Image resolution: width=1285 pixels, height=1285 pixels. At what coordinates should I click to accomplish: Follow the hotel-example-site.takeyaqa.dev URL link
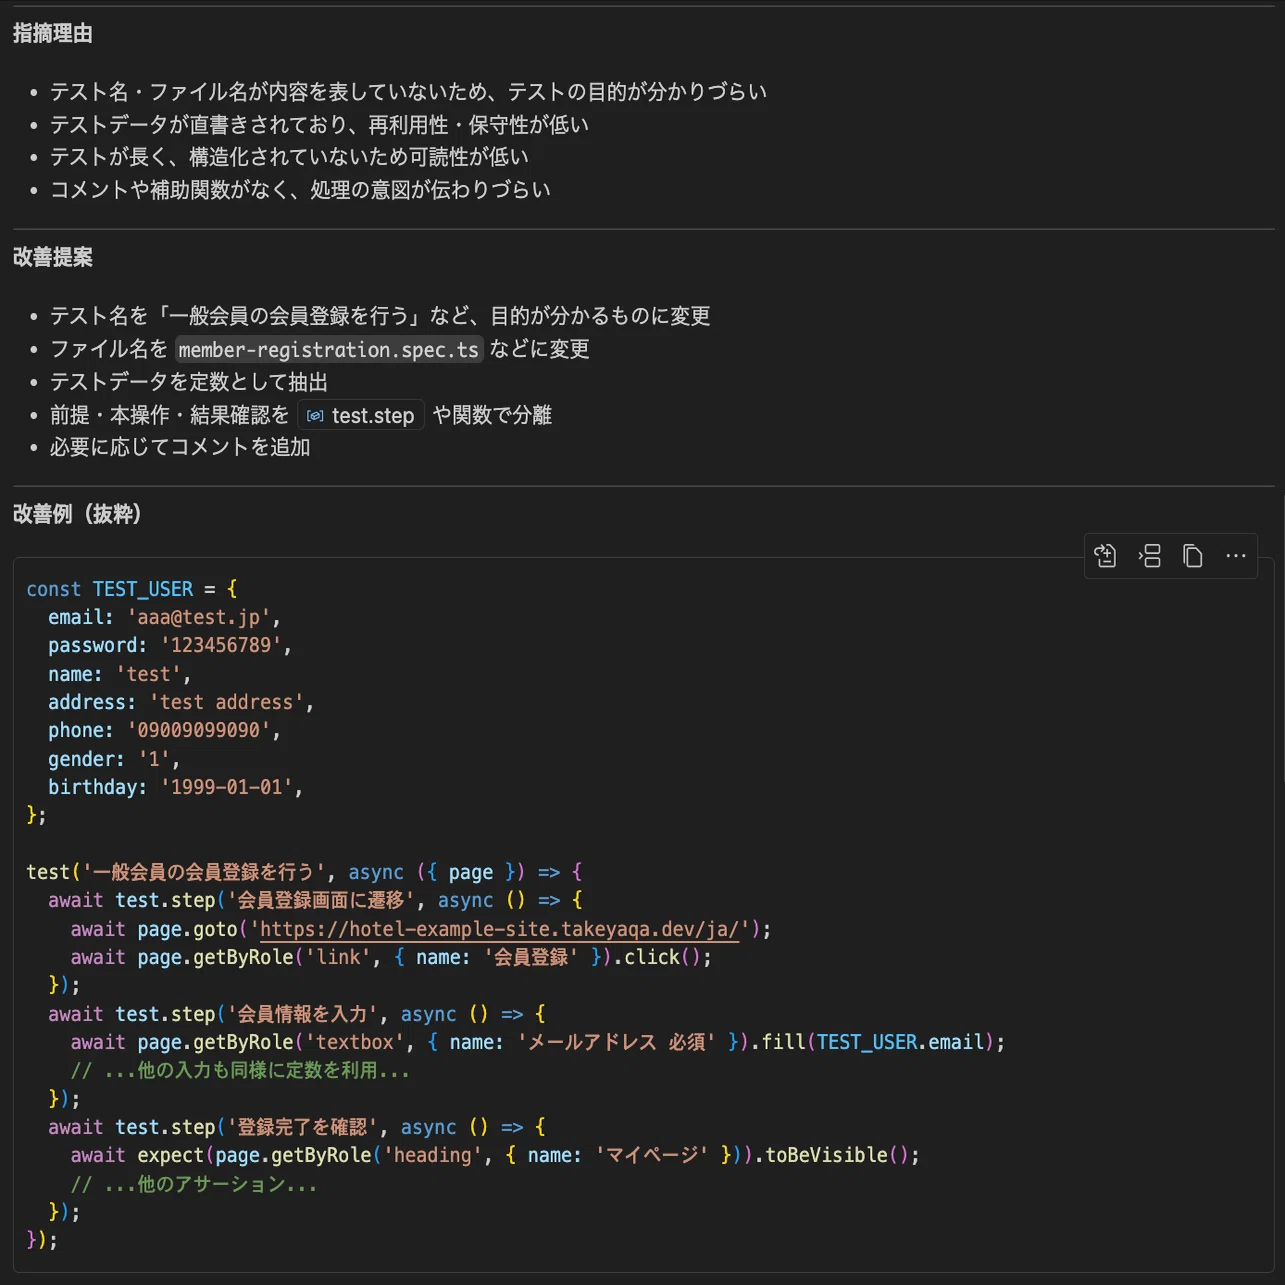(500, 929)
